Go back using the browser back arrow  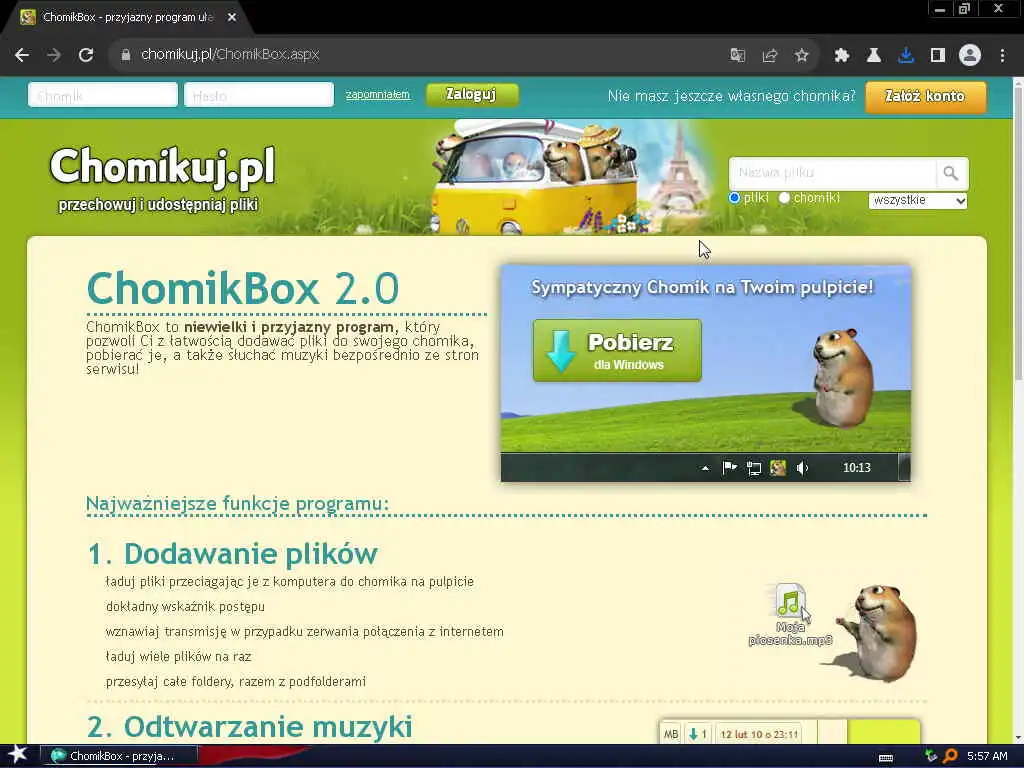tap(22, 55)
